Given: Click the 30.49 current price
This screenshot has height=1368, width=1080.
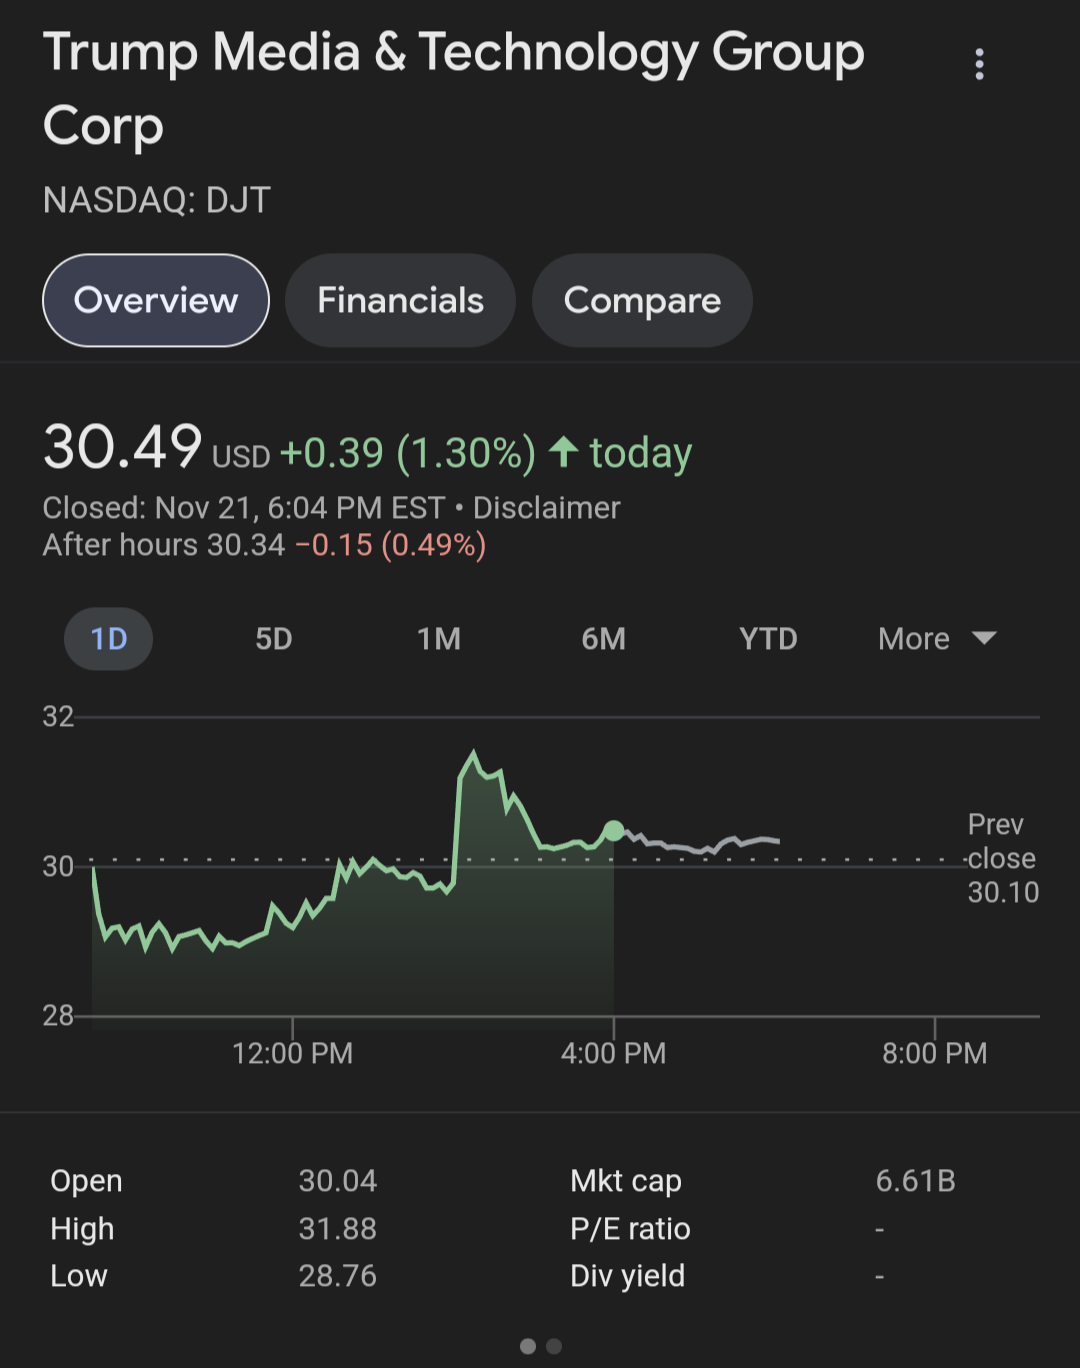Looking at the screenshot, I should click(123, 447).
